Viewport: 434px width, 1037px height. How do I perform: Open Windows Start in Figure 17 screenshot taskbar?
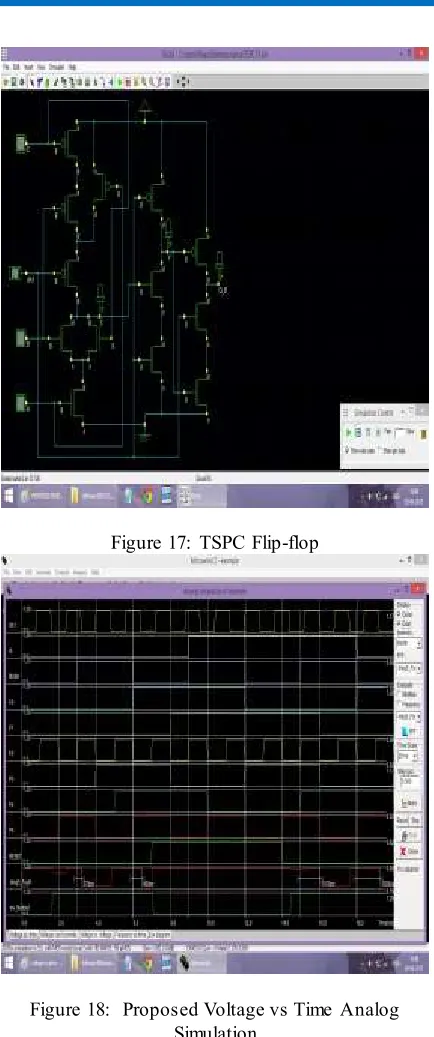7,496
